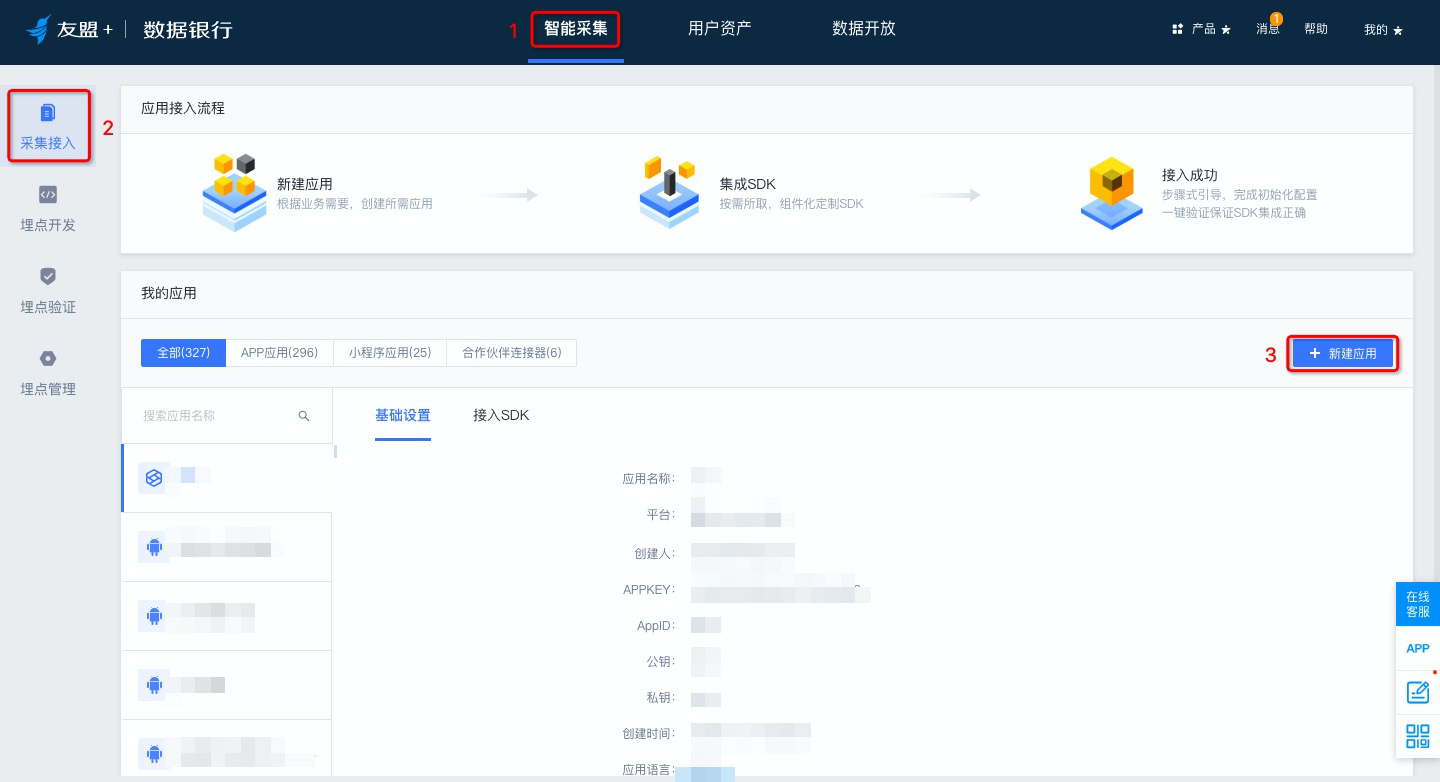Click the 创建时间 label
1440x782 pixels.
(649, 733)
